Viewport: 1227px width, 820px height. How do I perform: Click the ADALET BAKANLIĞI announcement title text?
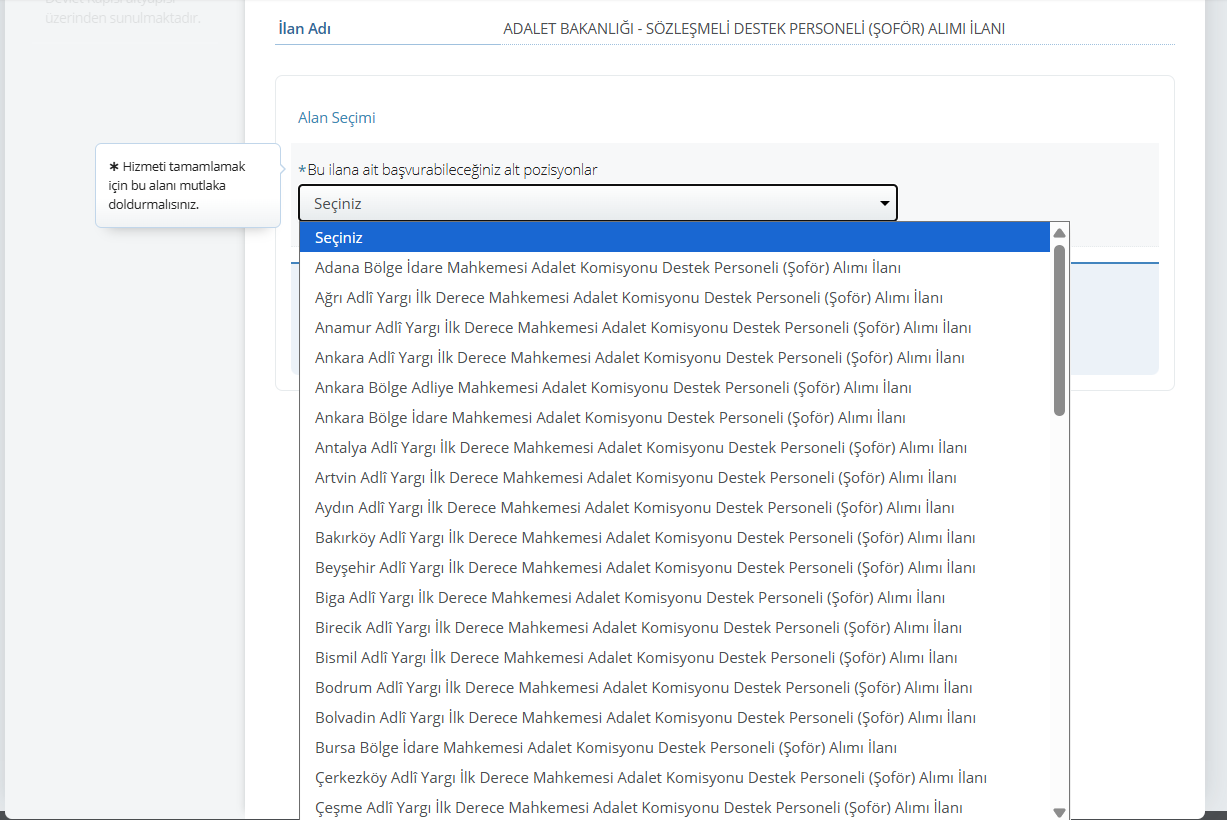(754, 29)
